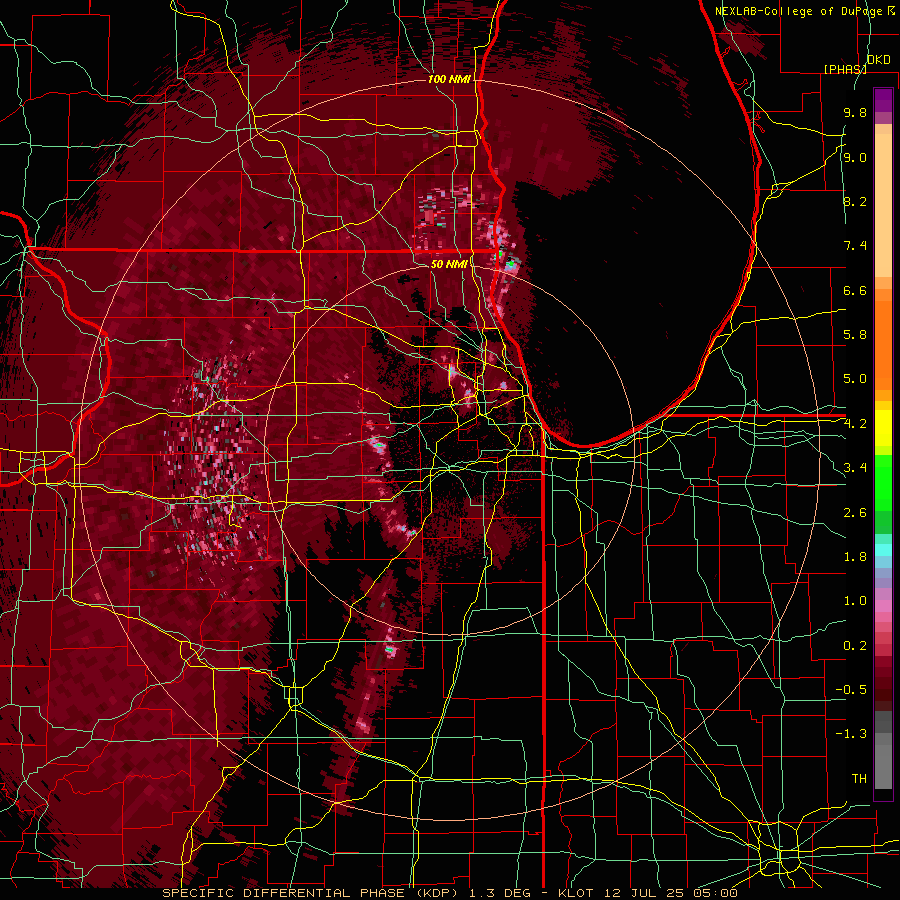This screenshot has width=900, height=900.
Task: Pick the cyan band beside 1.8
Action: [x=883, y=550]
